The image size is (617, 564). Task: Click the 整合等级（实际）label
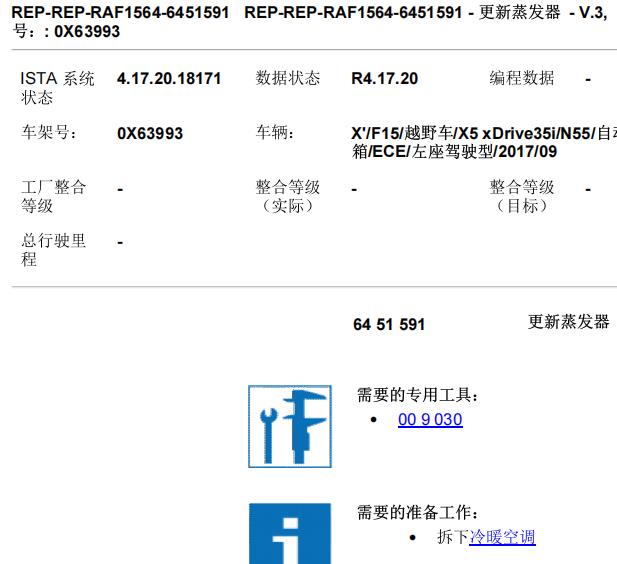click(288, 196)
